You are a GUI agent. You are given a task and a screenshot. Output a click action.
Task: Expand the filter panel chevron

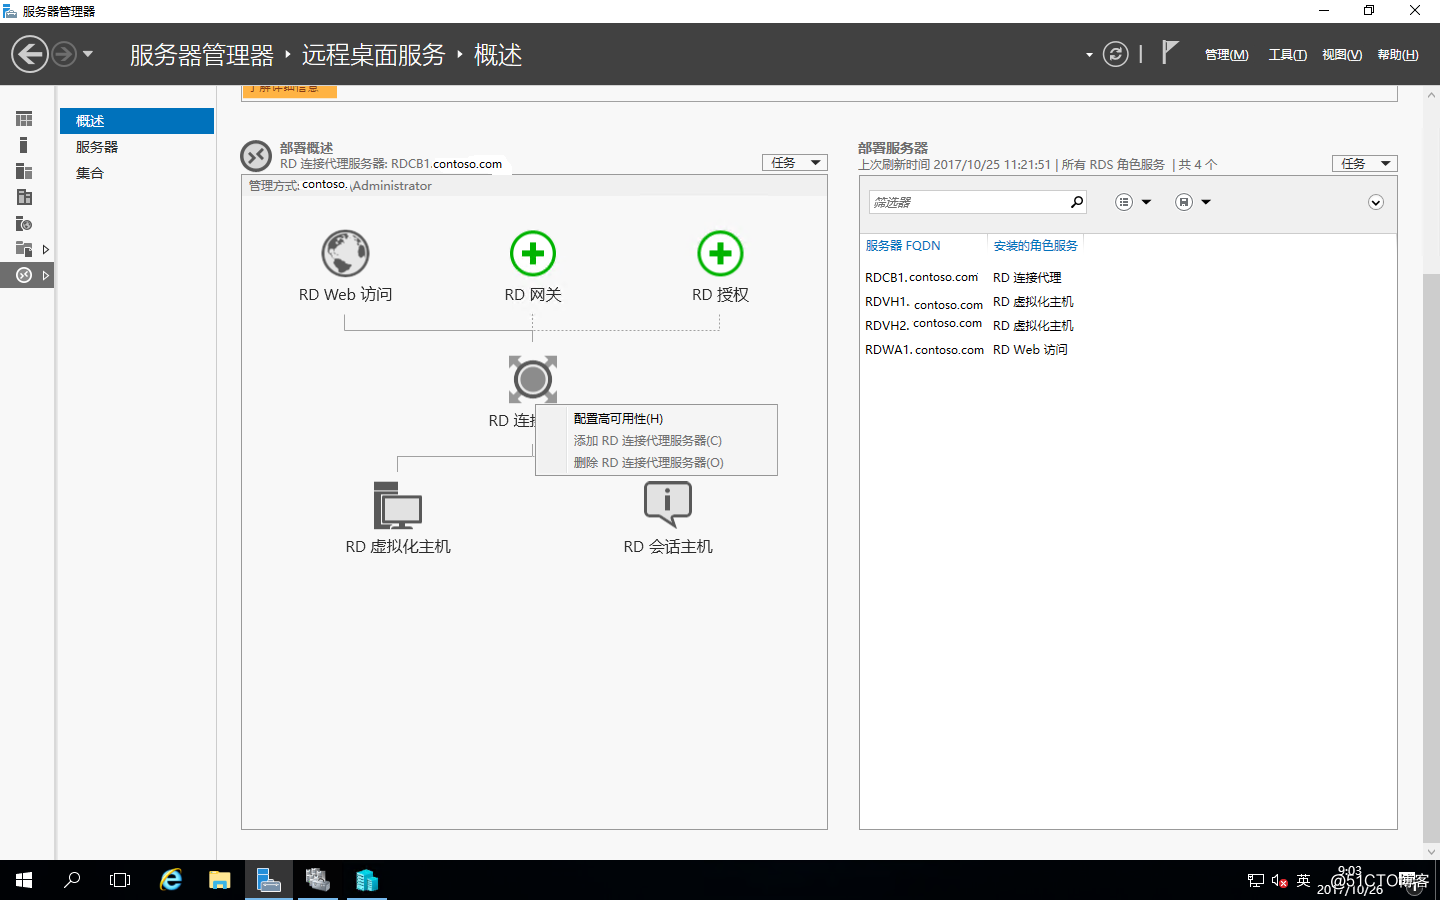[x=1376, y=203]
